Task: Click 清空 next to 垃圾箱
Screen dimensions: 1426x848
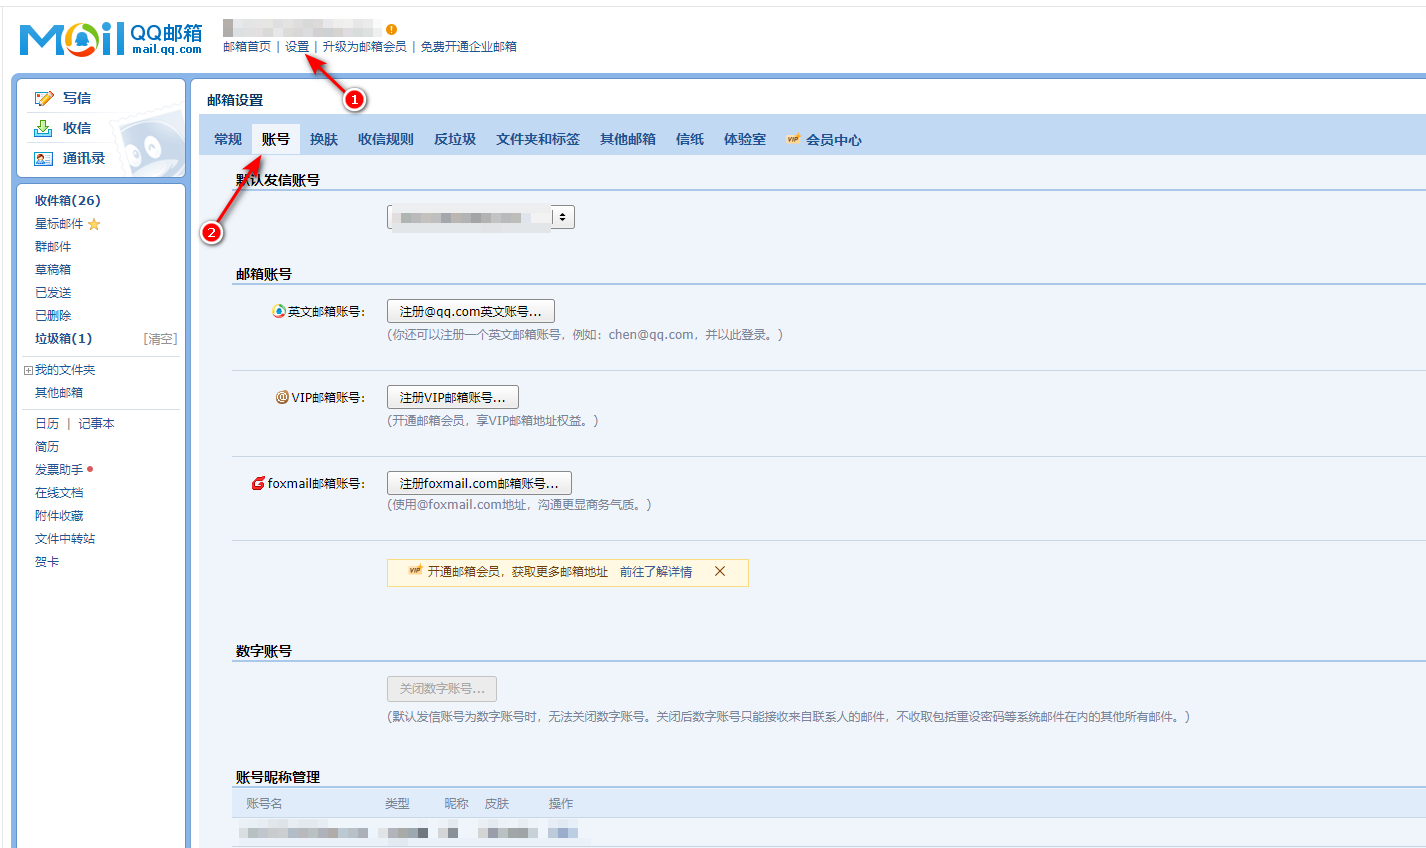Action: click(x=160, y=339)
